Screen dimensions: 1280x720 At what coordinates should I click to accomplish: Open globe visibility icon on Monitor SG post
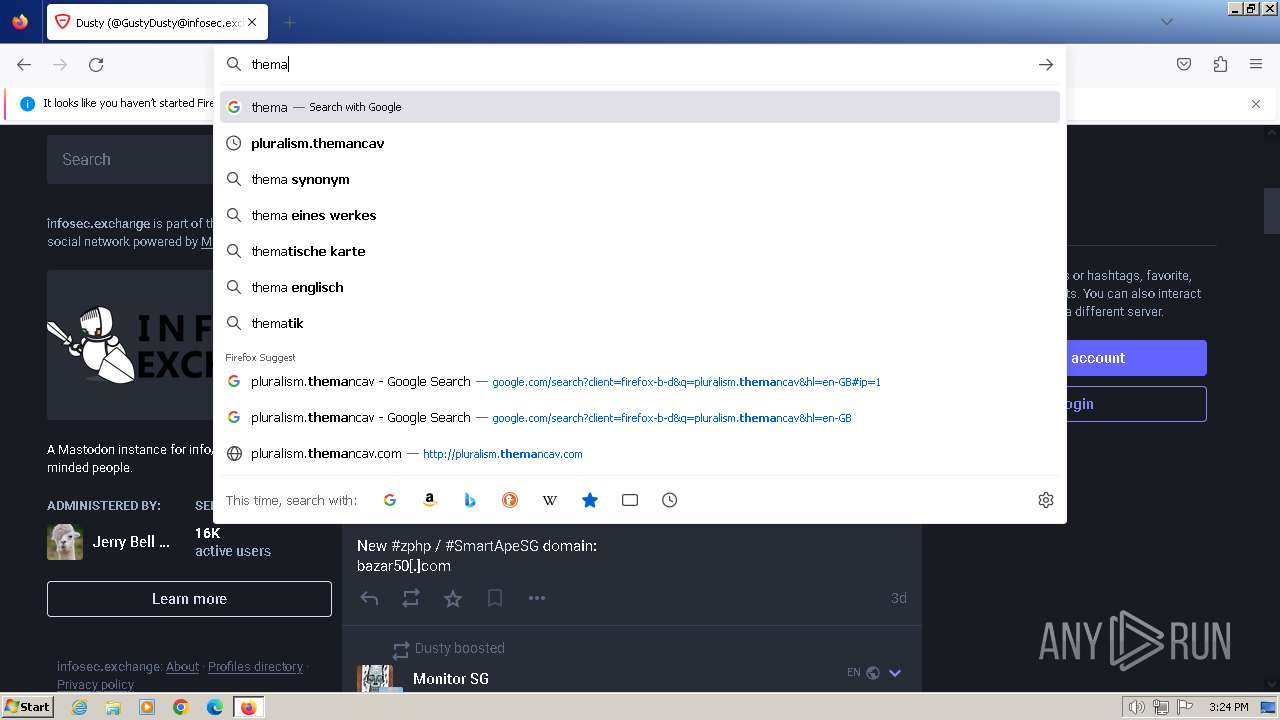[873, 673]
